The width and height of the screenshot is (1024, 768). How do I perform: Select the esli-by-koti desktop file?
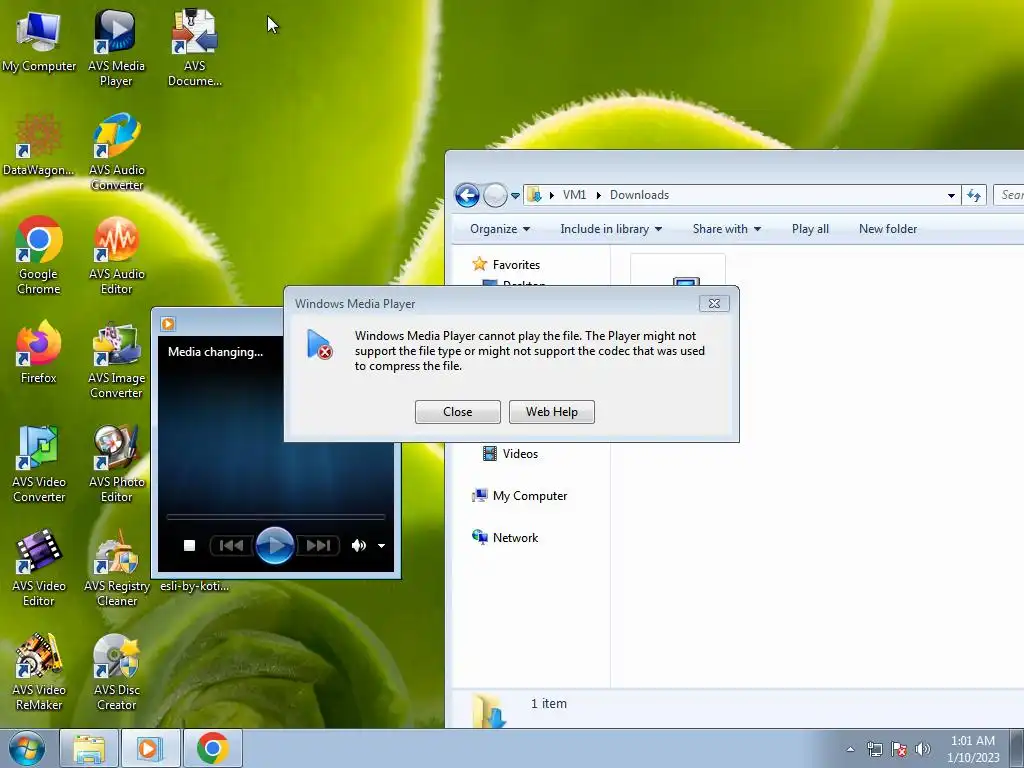[x=195, y=586]
